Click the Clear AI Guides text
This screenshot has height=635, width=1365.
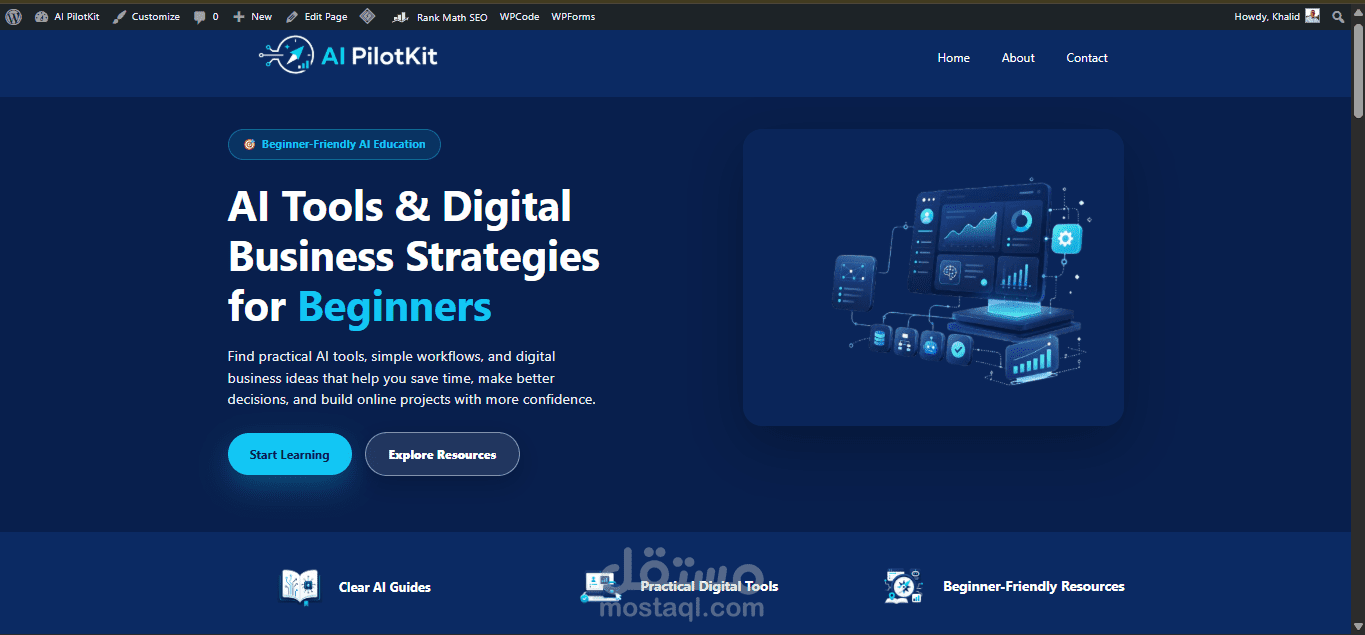coord(385,587)
